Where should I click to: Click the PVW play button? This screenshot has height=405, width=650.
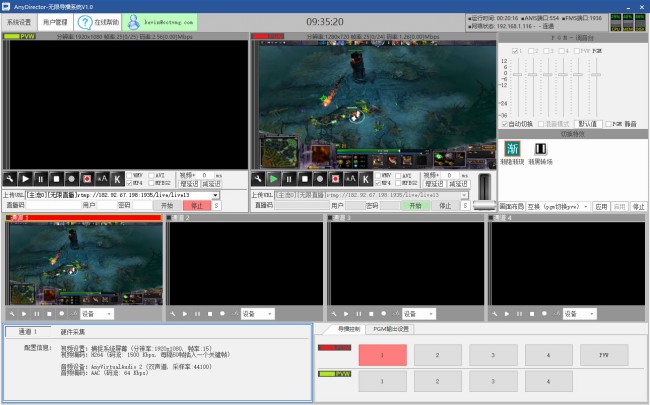pos(25,179)
